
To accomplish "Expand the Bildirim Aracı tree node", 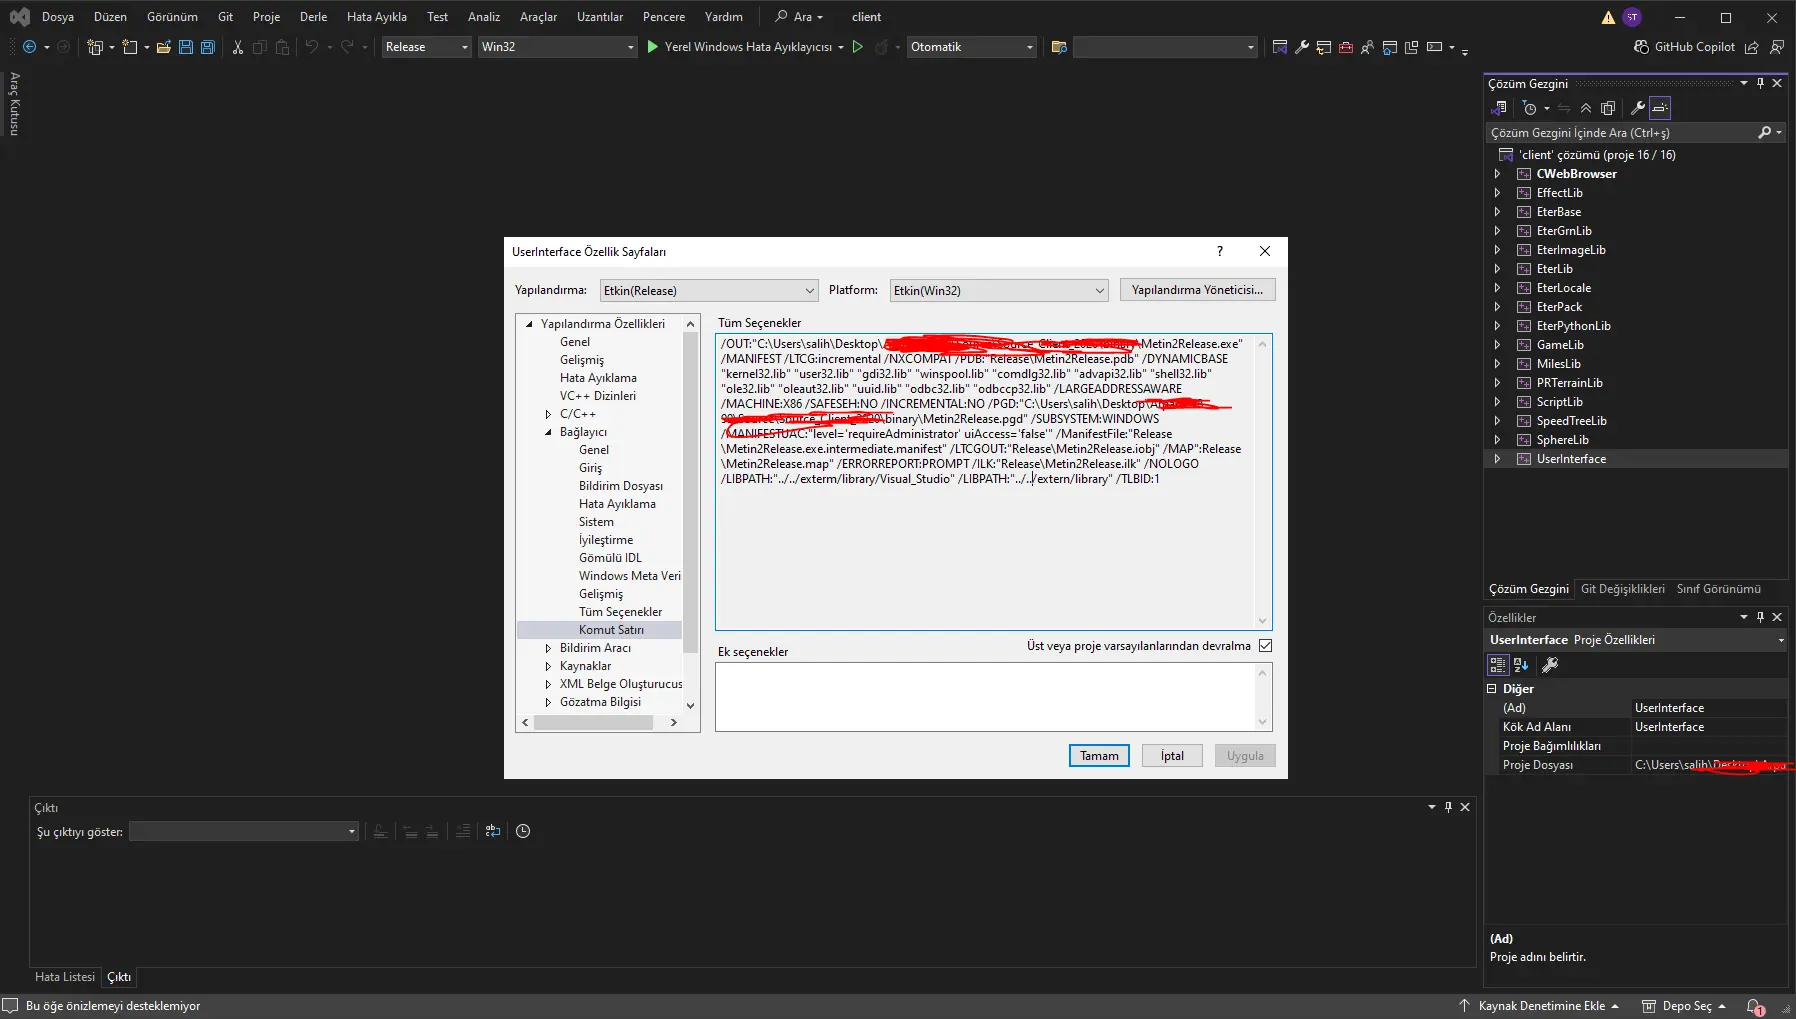I will tap(548, 648).
